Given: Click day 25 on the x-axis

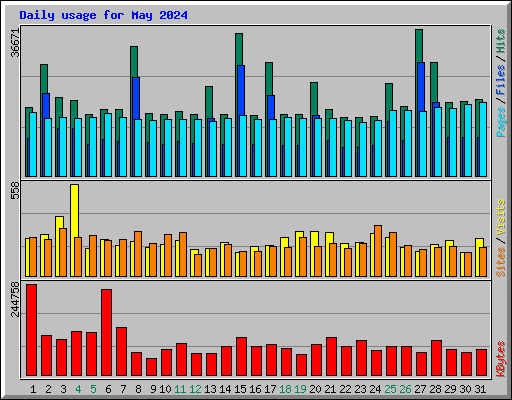Looking at the screenshot, I should (390, 389).
